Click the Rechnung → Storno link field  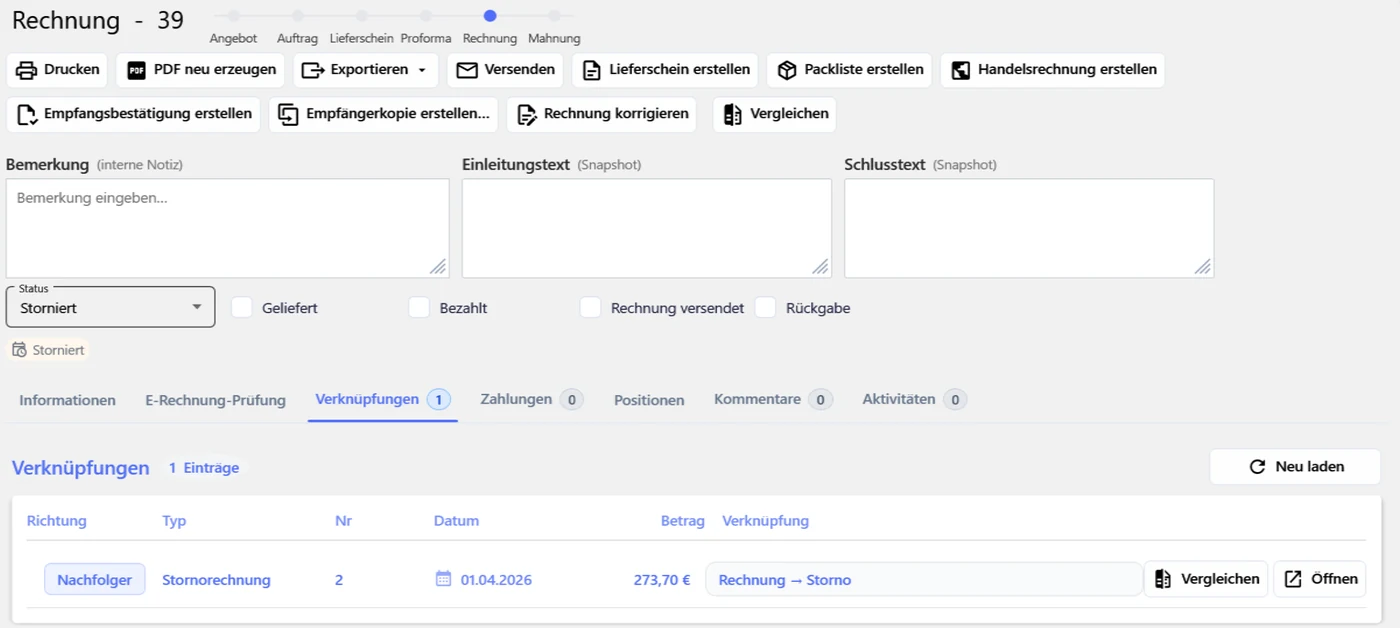pos(924,579)
